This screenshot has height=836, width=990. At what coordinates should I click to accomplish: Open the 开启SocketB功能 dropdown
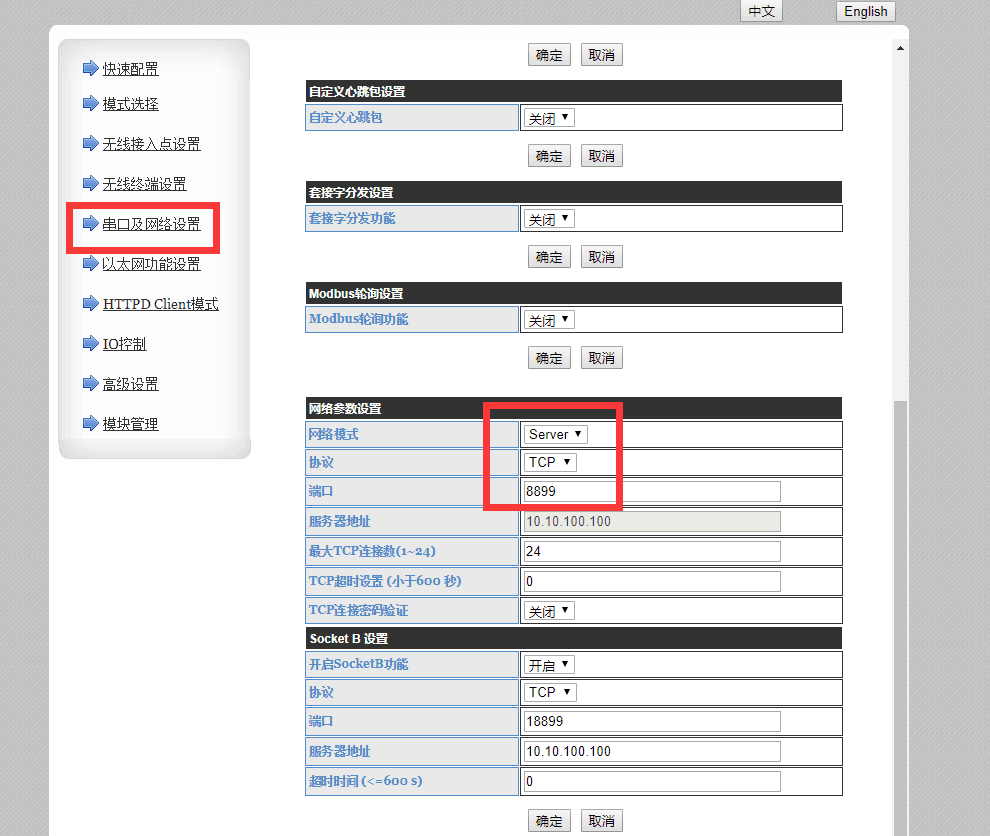549,664
